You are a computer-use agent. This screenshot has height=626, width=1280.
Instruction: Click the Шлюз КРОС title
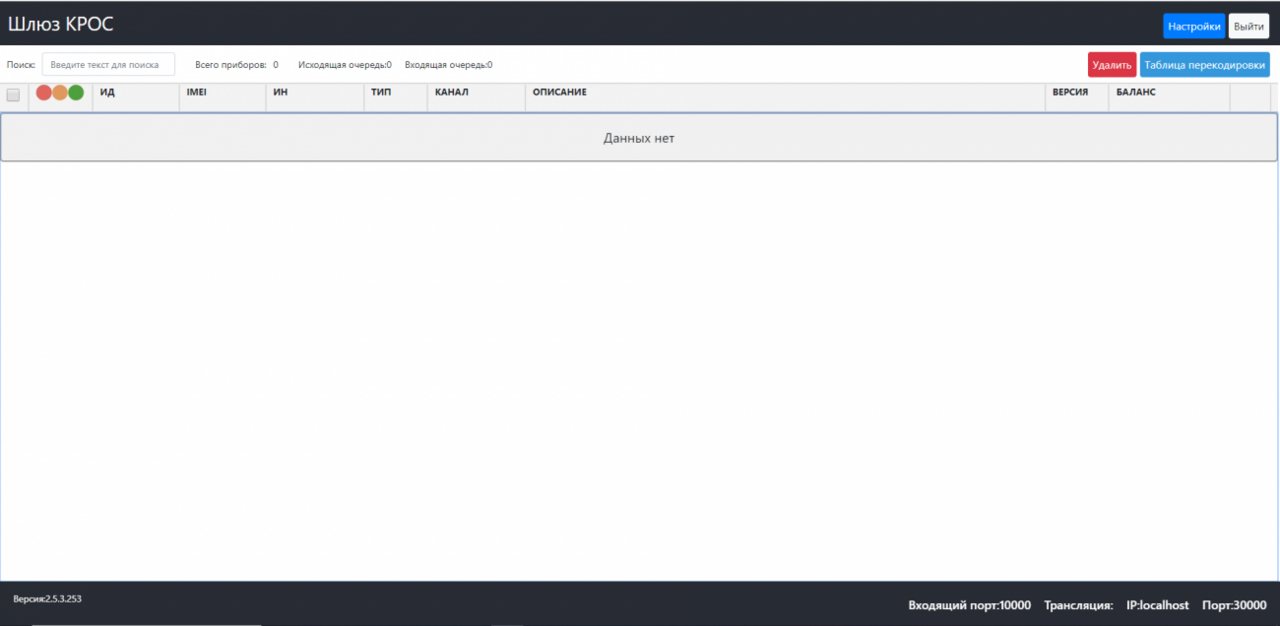click(x=61, y=25)
